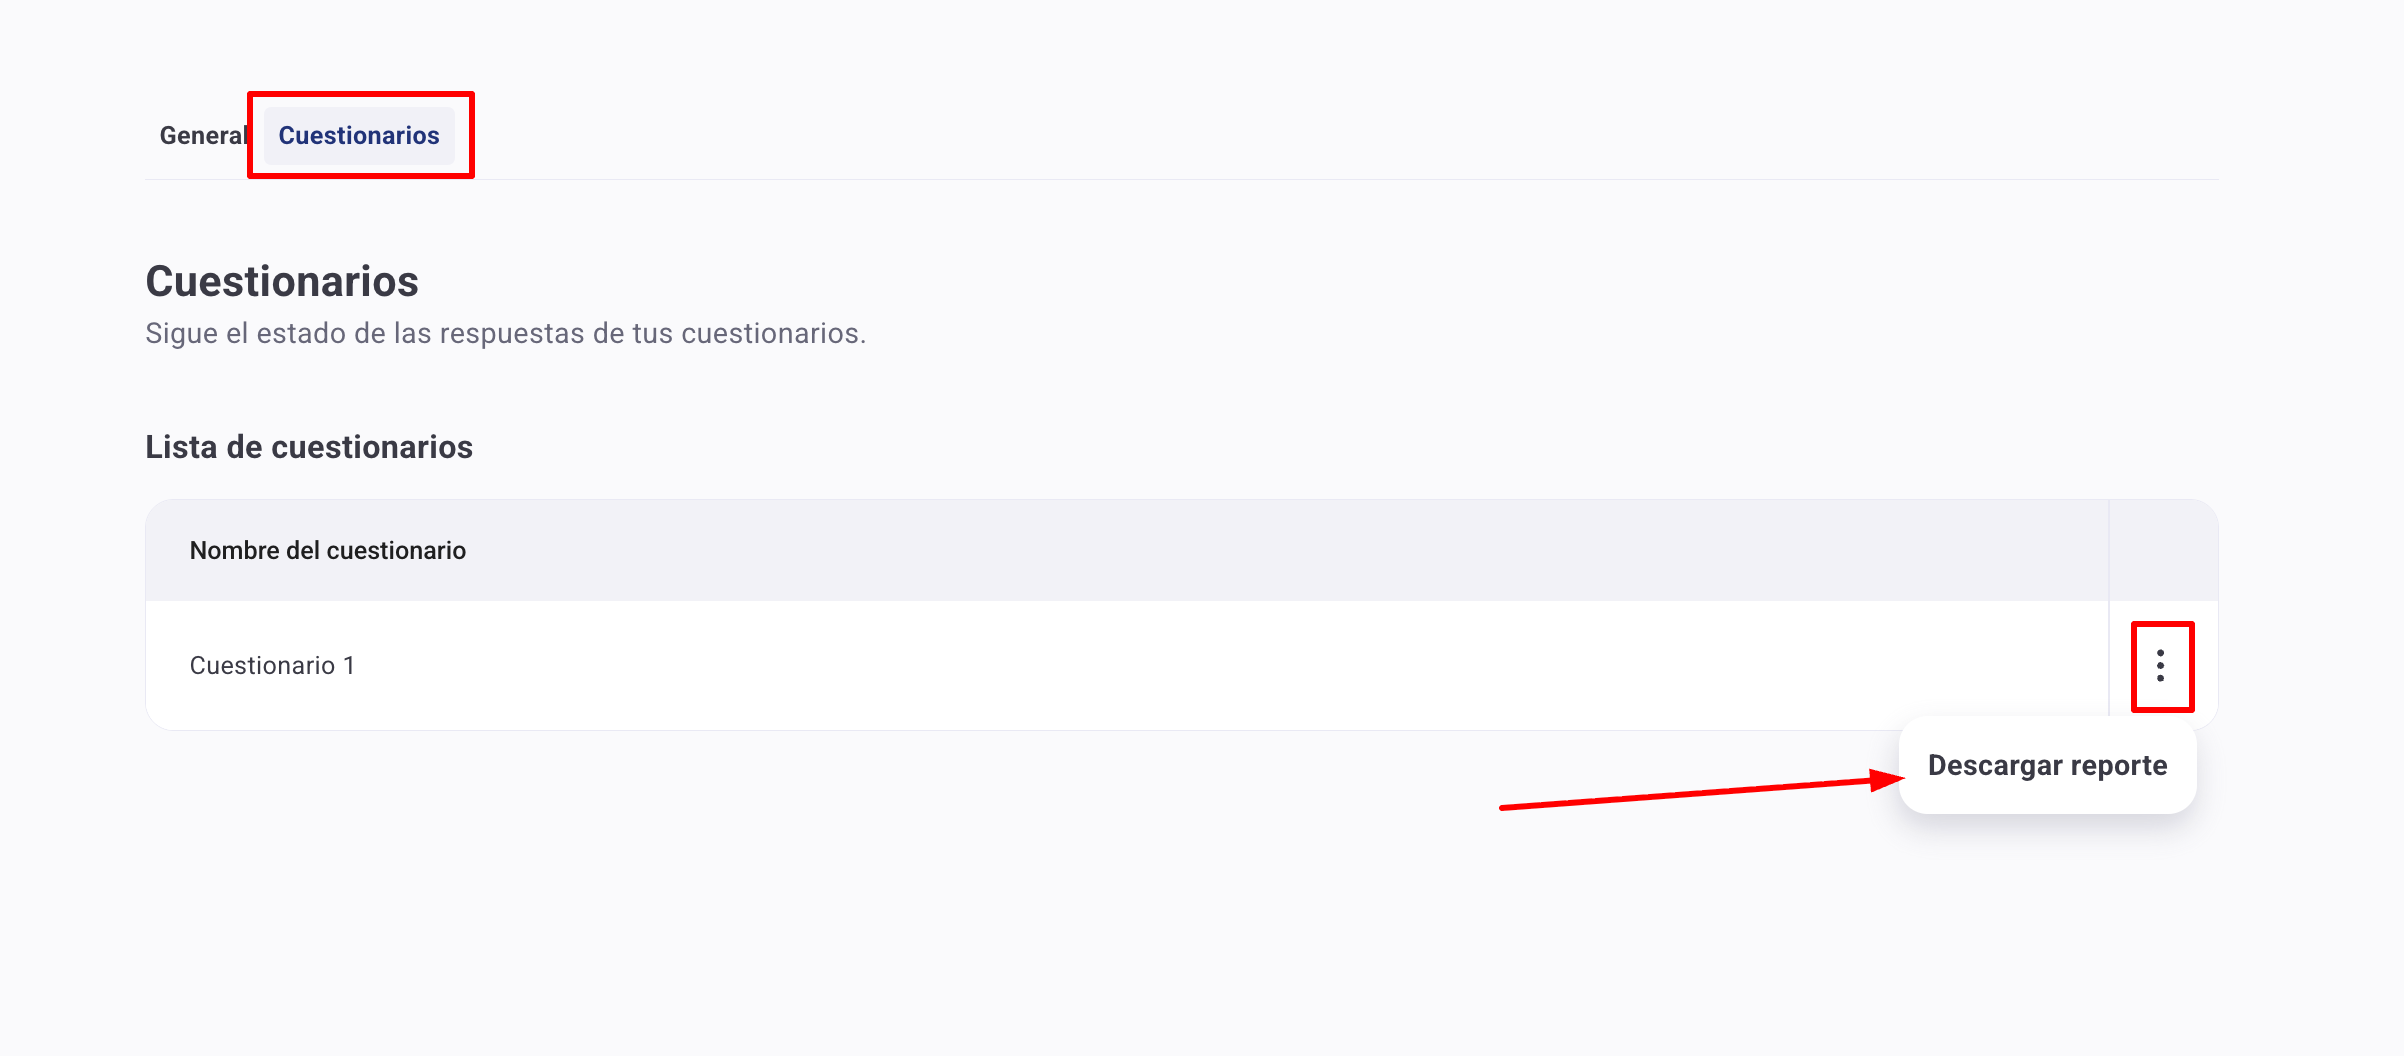This screenshot has height=1056, width=2404.
Task: Click the red arrow pointing at Descargar reporte
Action: [1700, 793]
